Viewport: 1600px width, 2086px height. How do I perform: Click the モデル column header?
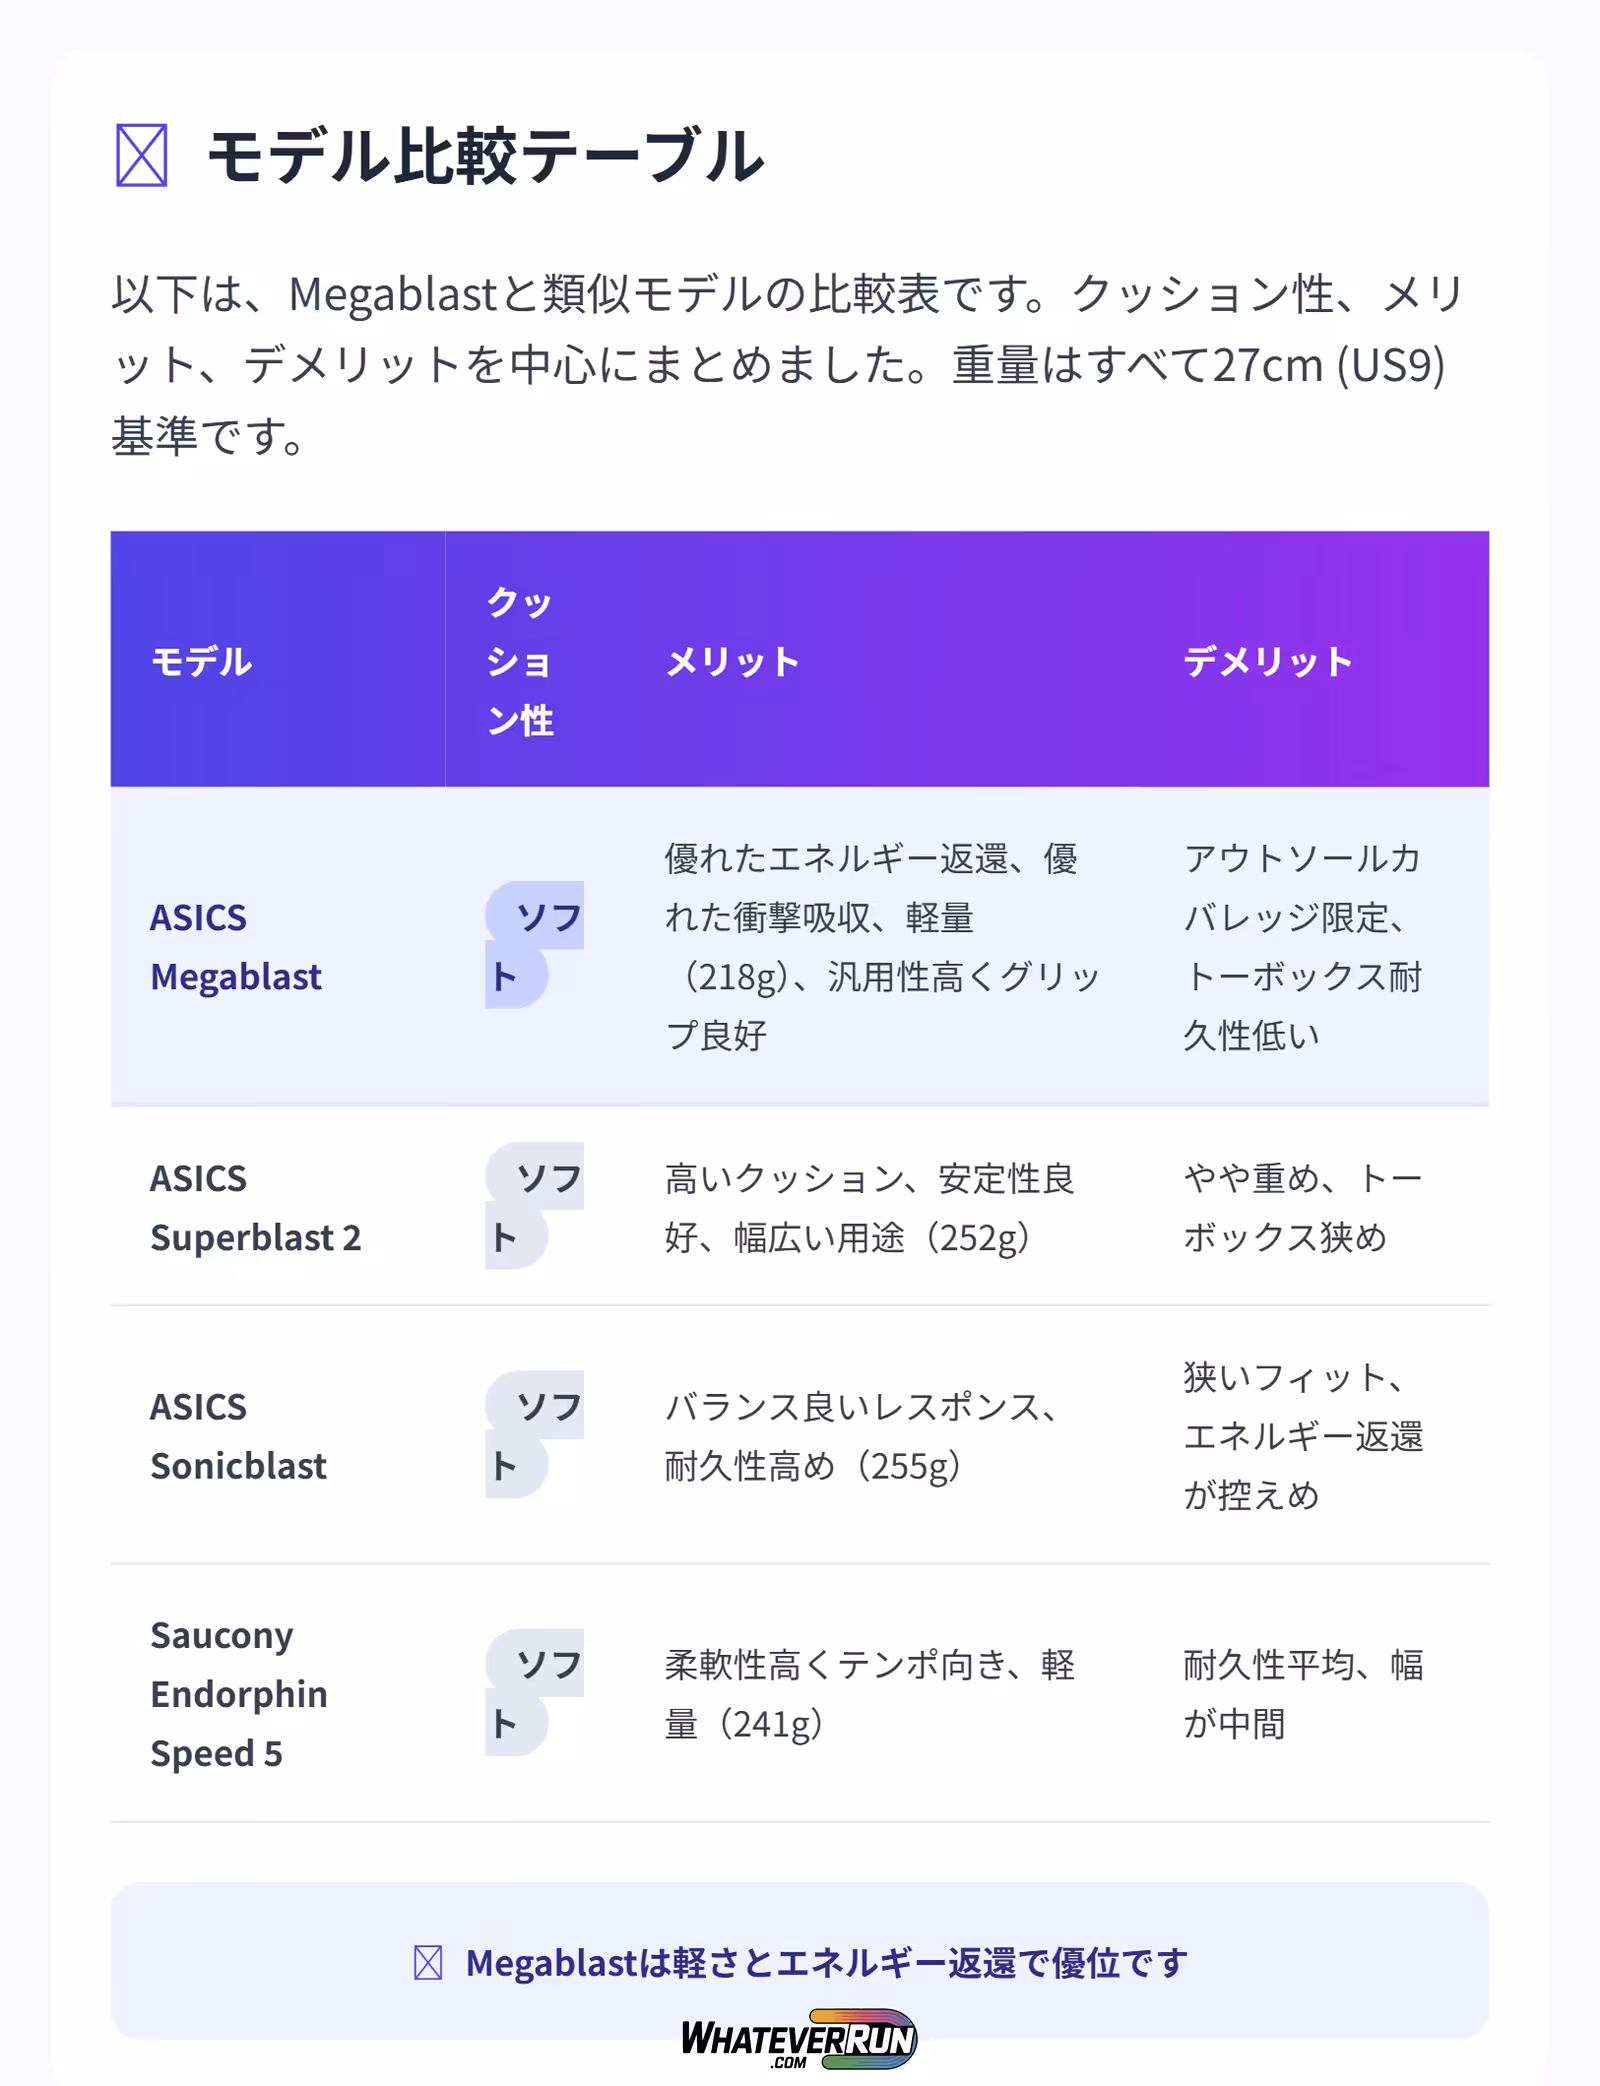(x=201, y=661)
